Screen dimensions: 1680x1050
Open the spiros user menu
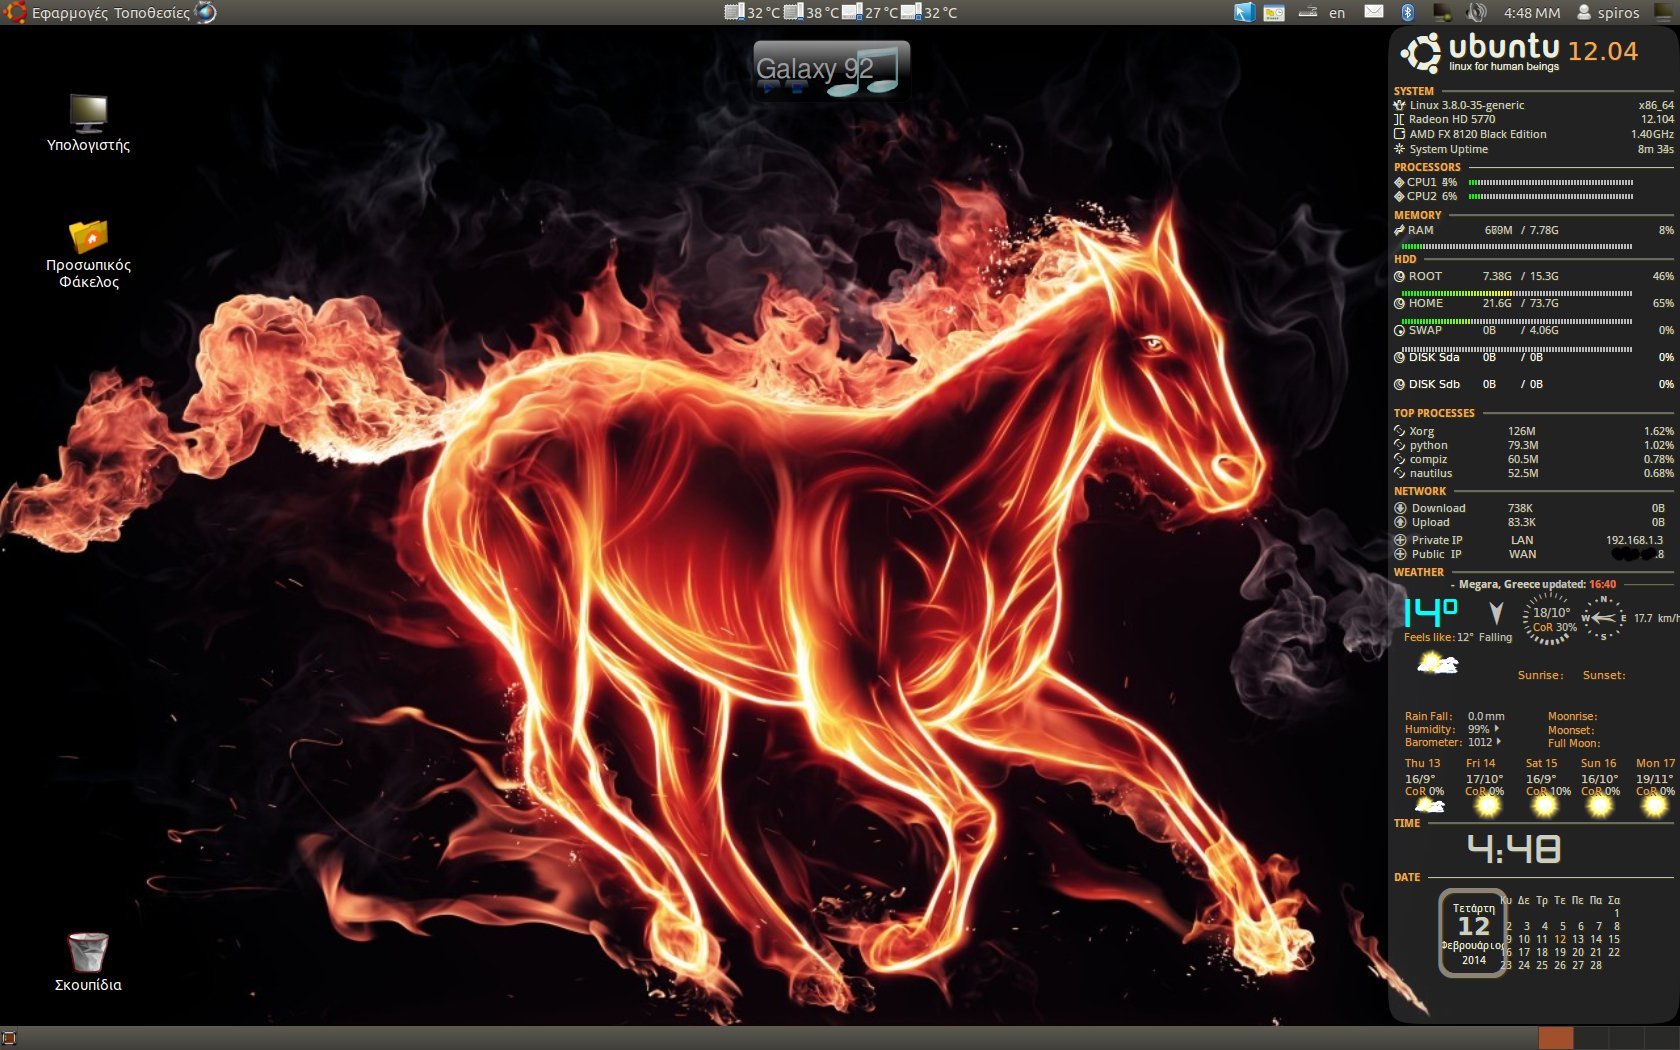pos(1608,12)
